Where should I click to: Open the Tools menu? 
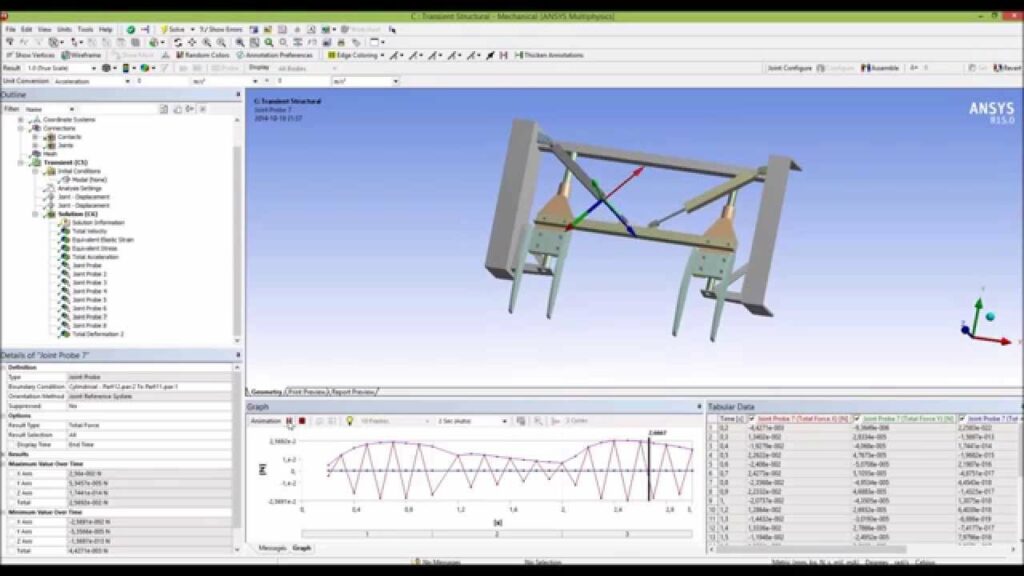tap(85, 28)
